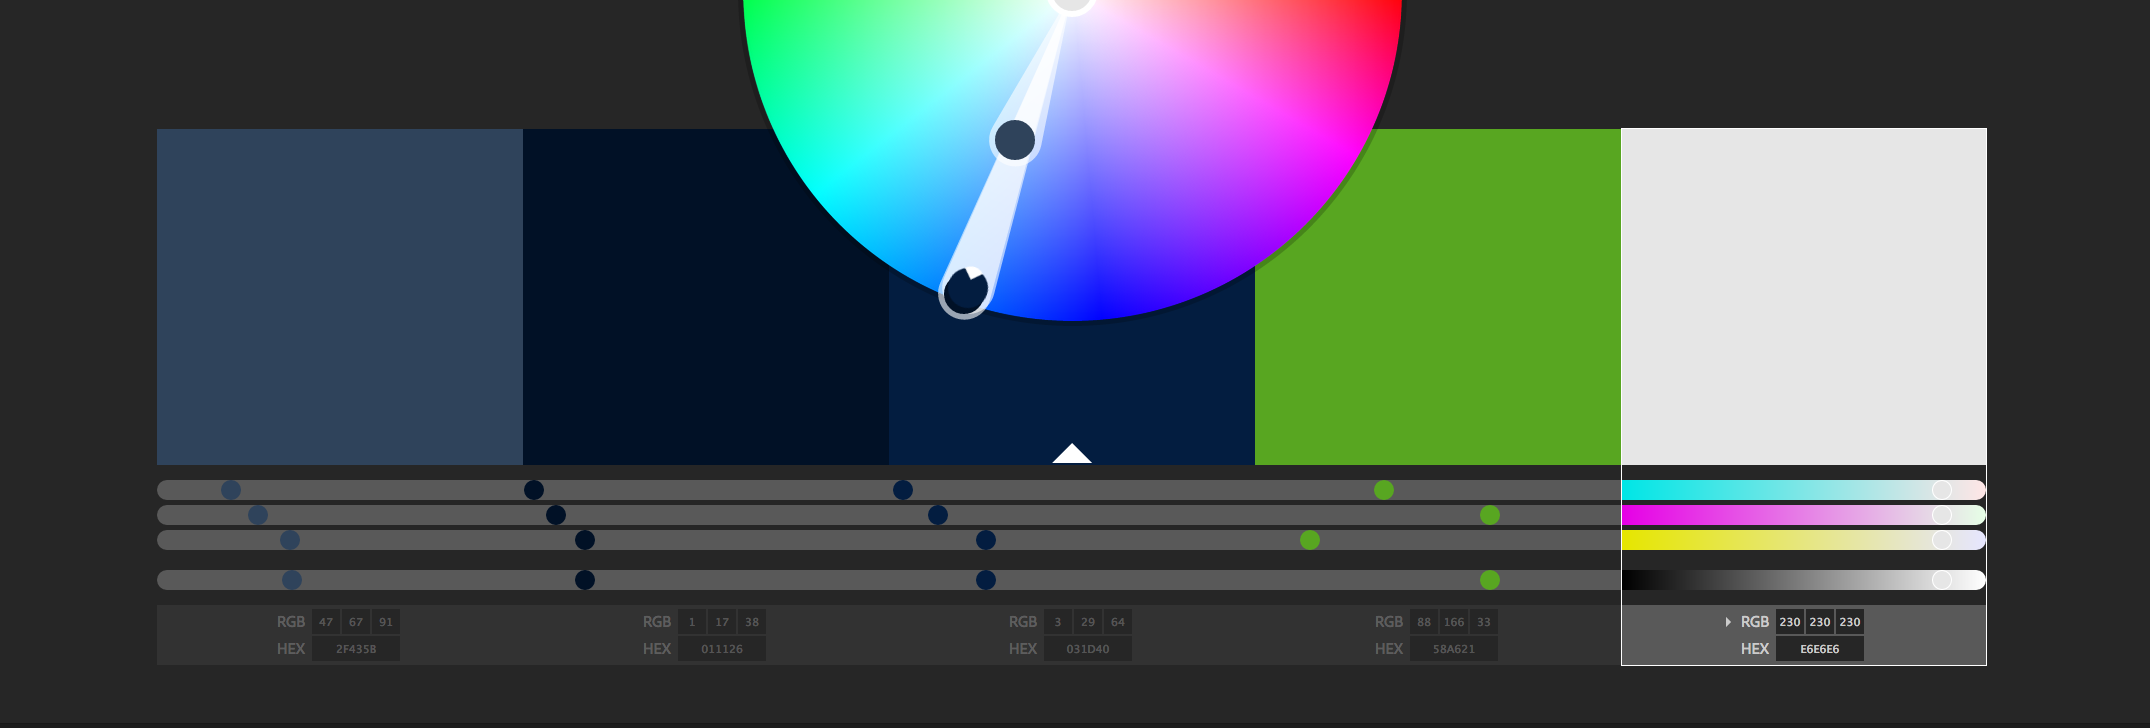The height and width of the screenshot is (728, 2150).
Task: Click the green value field showing 67
Action: point(356,622)
